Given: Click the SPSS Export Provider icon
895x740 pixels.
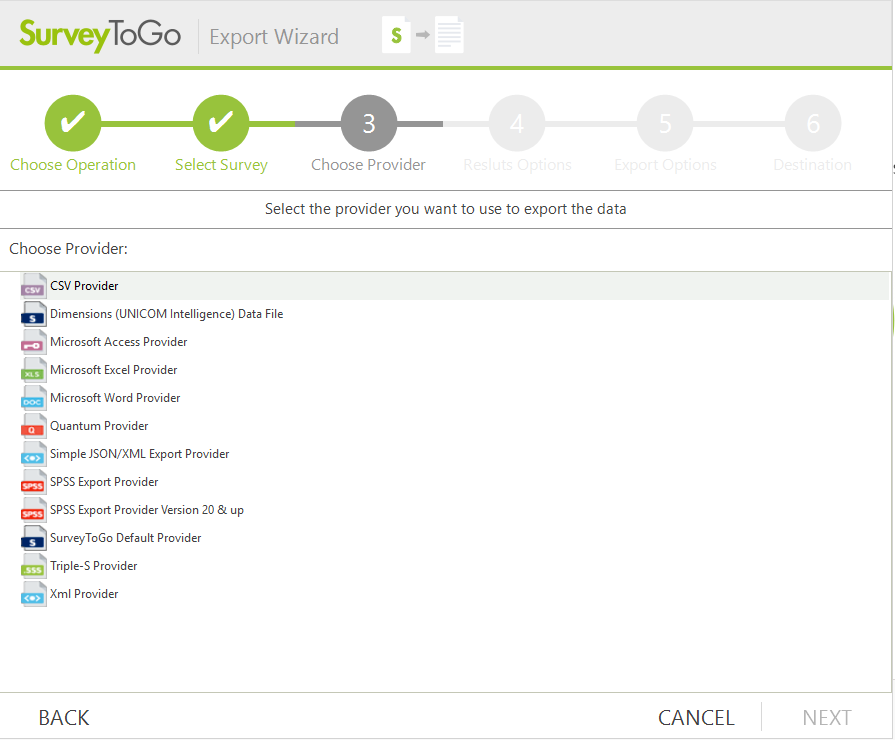Looking at the screenshot, I should click(33, 482).
